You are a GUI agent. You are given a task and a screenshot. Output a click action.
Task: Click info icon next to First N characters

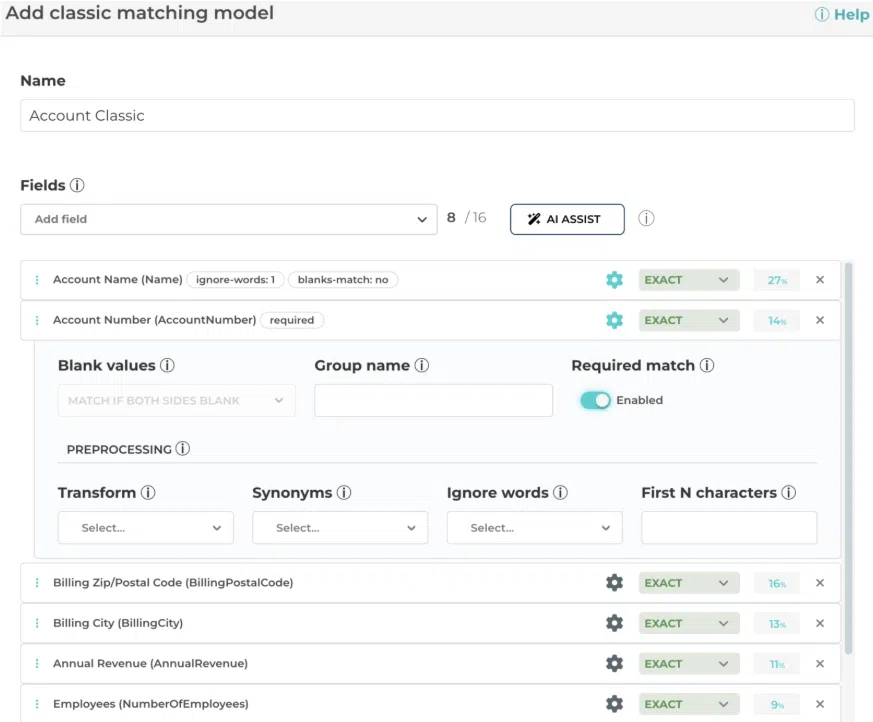click(x=788, y=492)
